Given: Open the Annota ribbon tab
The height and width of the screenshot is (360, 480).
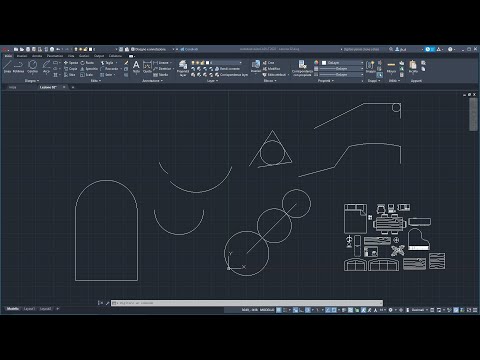Looking at the screenshot, I should 37,56.
